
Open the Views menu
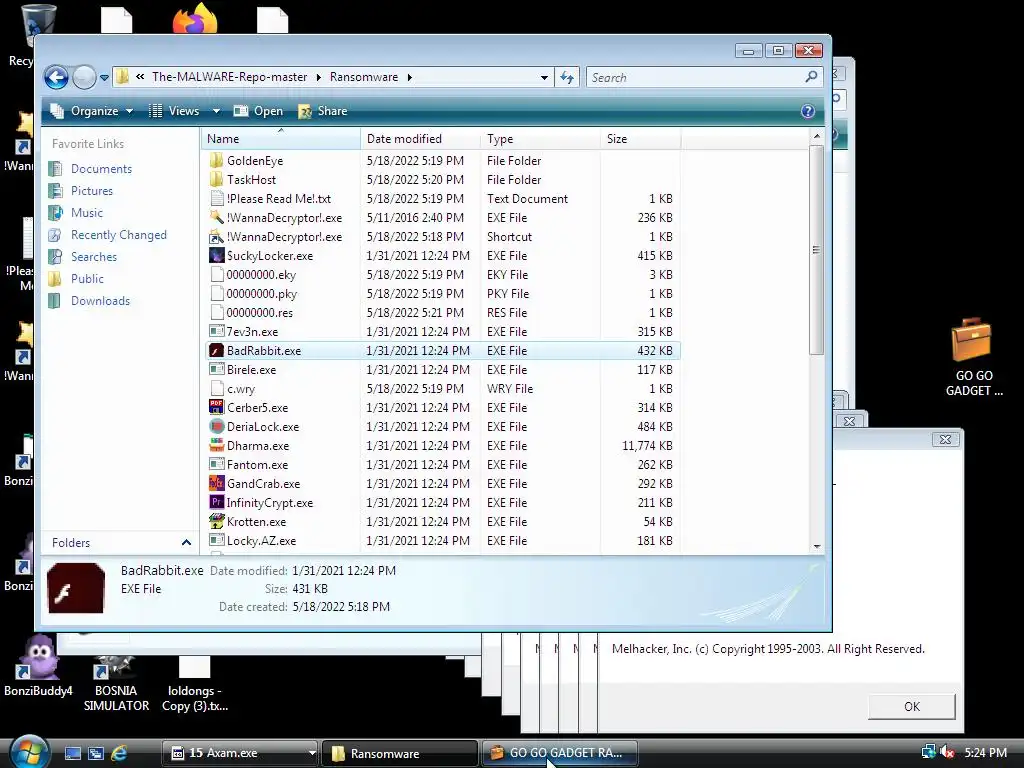174,111
